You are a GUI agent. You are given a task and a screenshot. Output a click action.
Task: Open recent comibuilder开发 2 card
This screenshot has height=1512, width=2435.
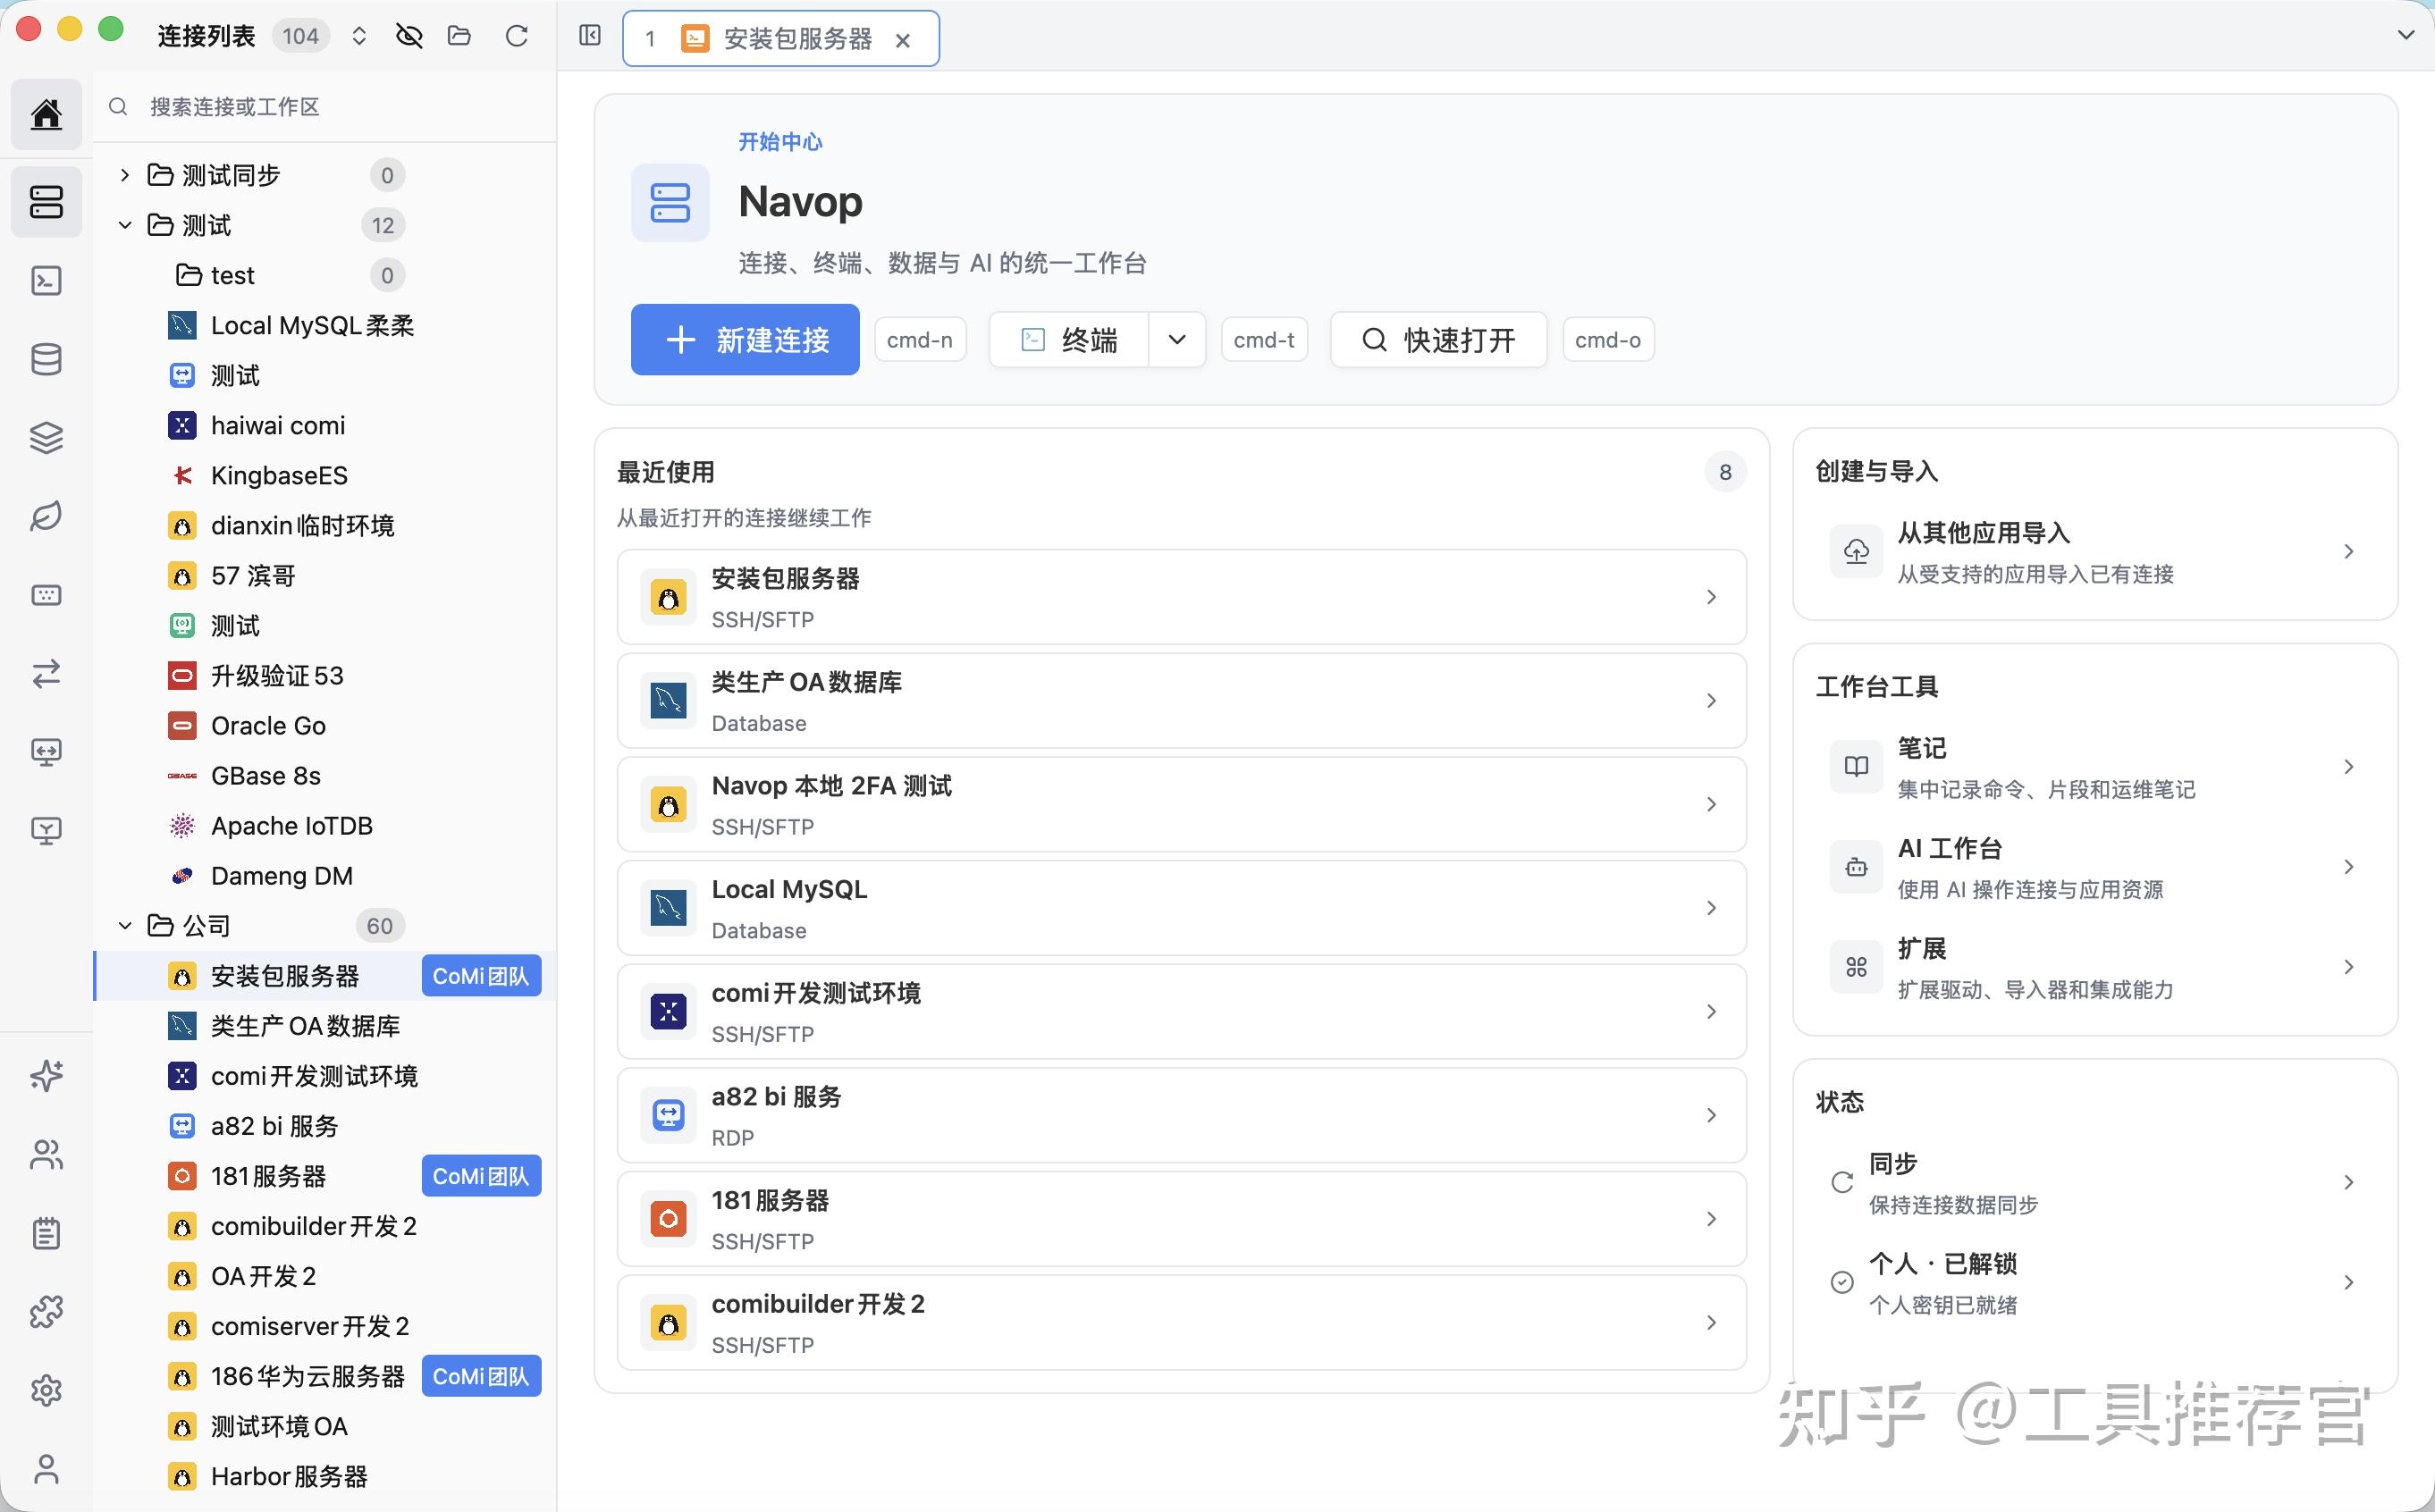pyautogui.click(x=1182, y=1323)
